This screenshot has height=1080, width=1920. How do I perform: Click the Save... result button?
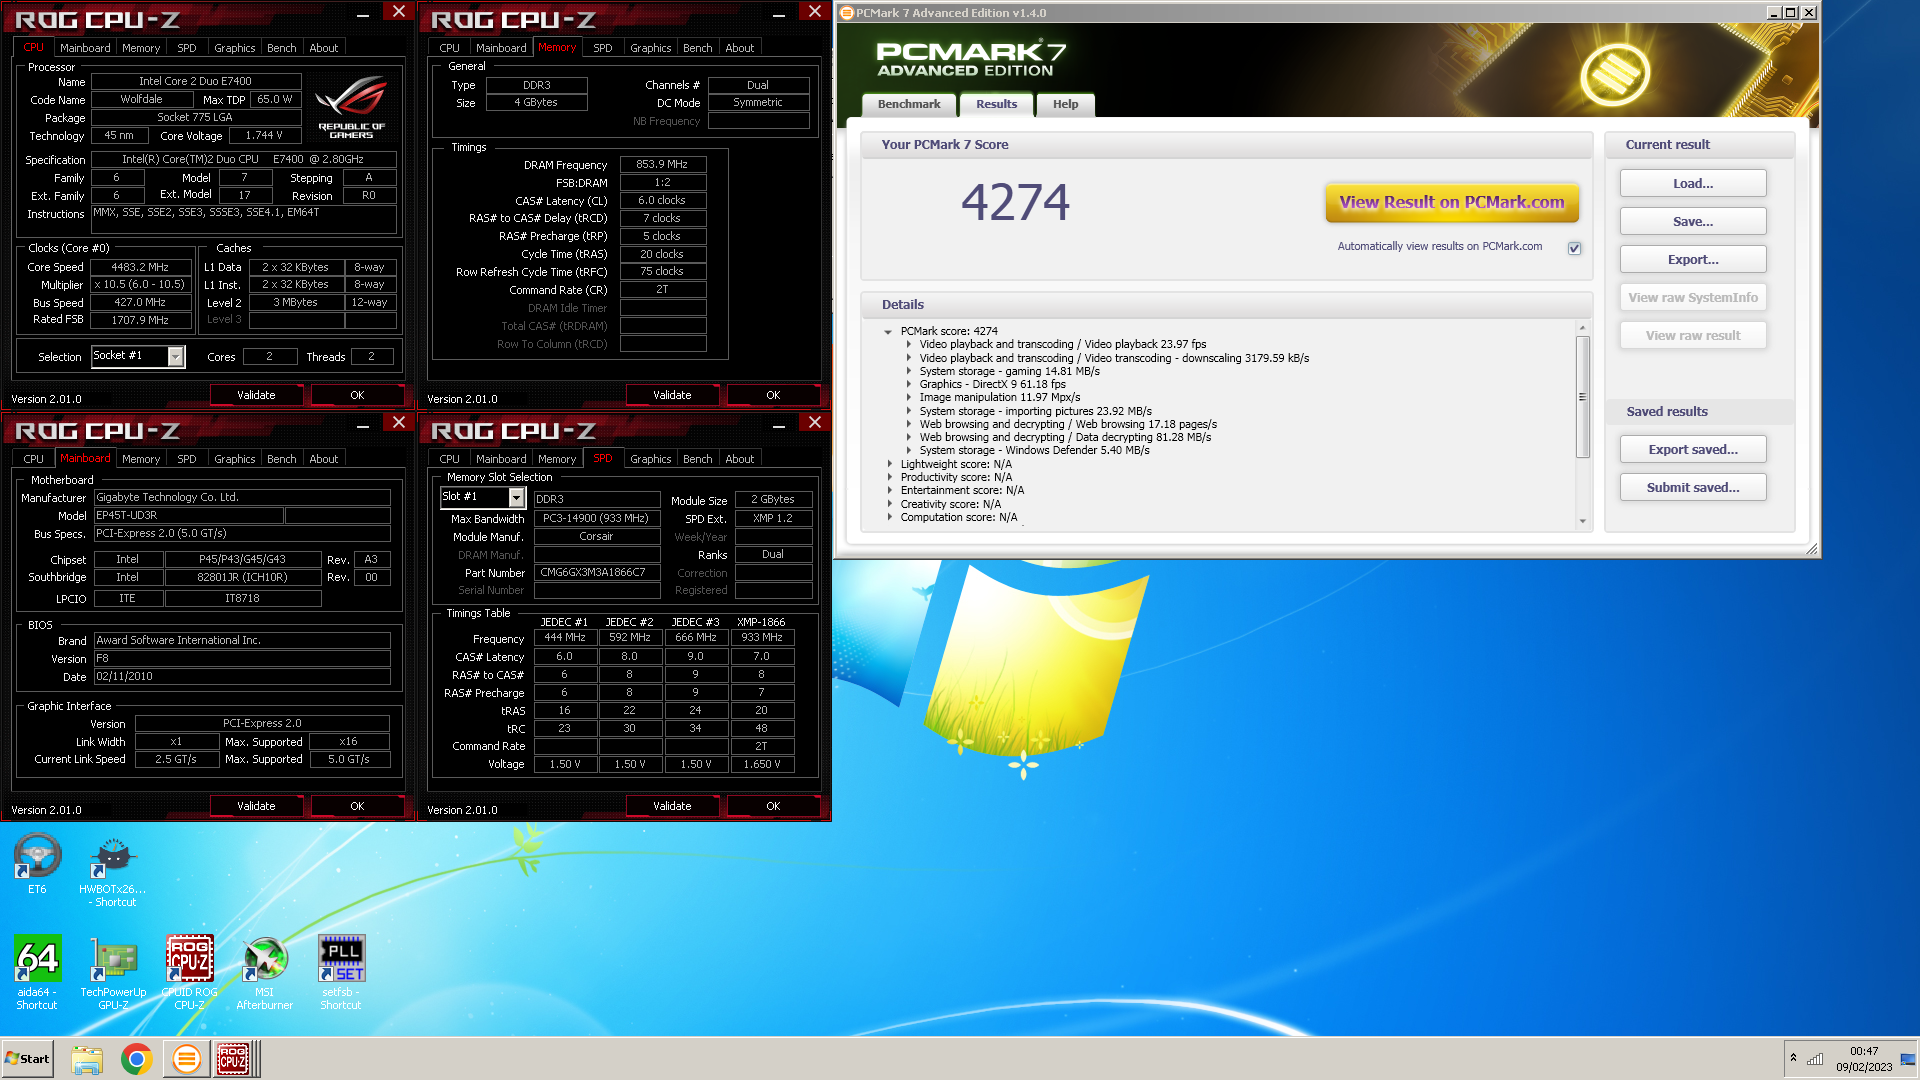coord(1693,221)
